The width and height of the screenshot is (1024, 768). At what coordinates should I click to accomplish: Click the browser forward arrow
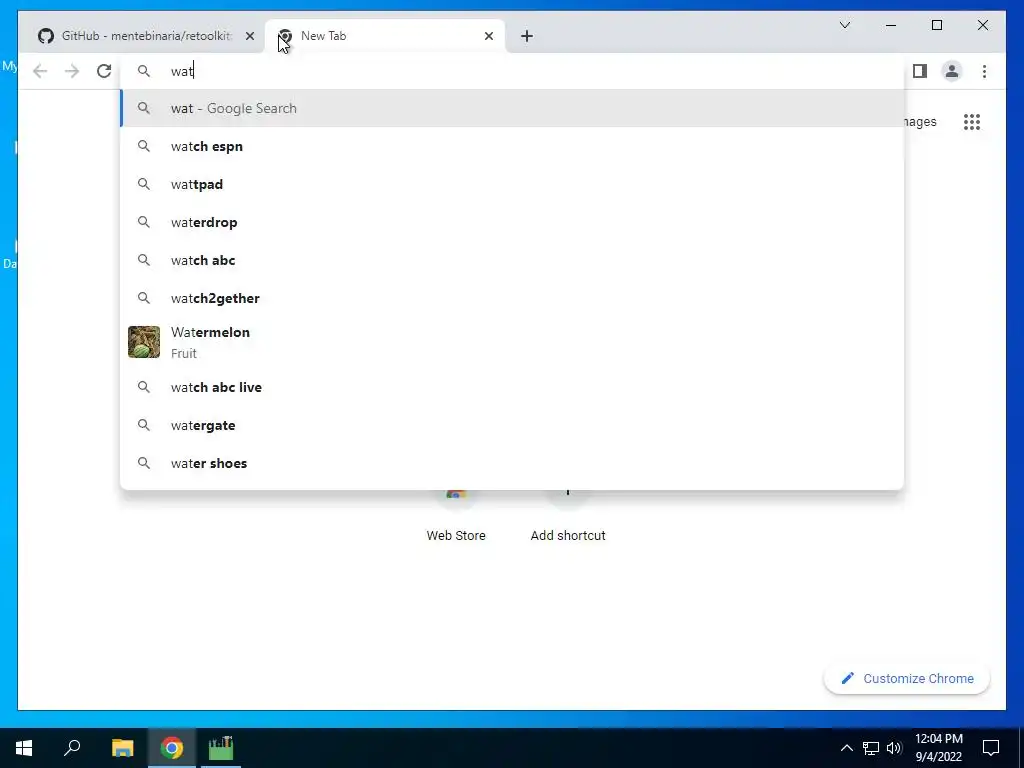(x=72, y=71)
